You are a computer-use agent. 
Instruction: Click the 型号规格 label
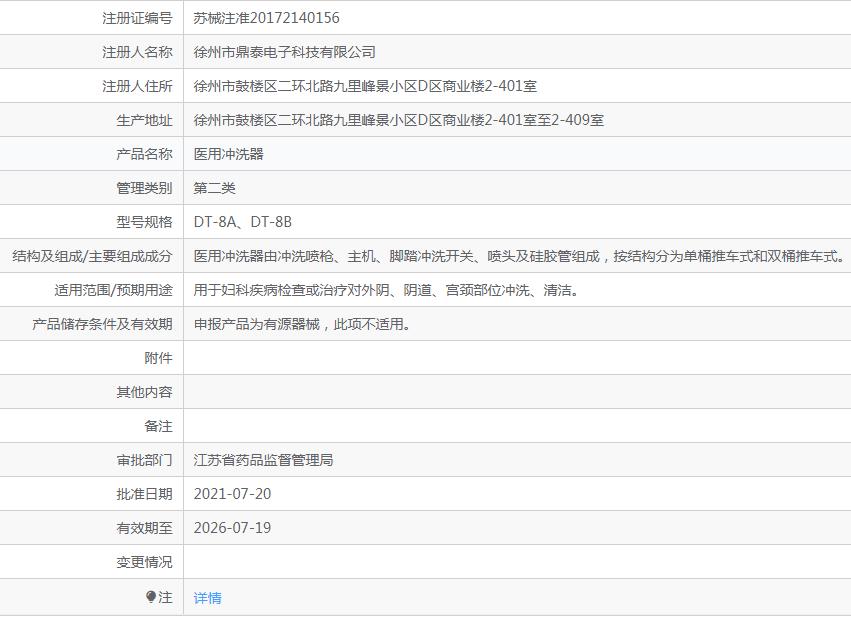(144, 222)
